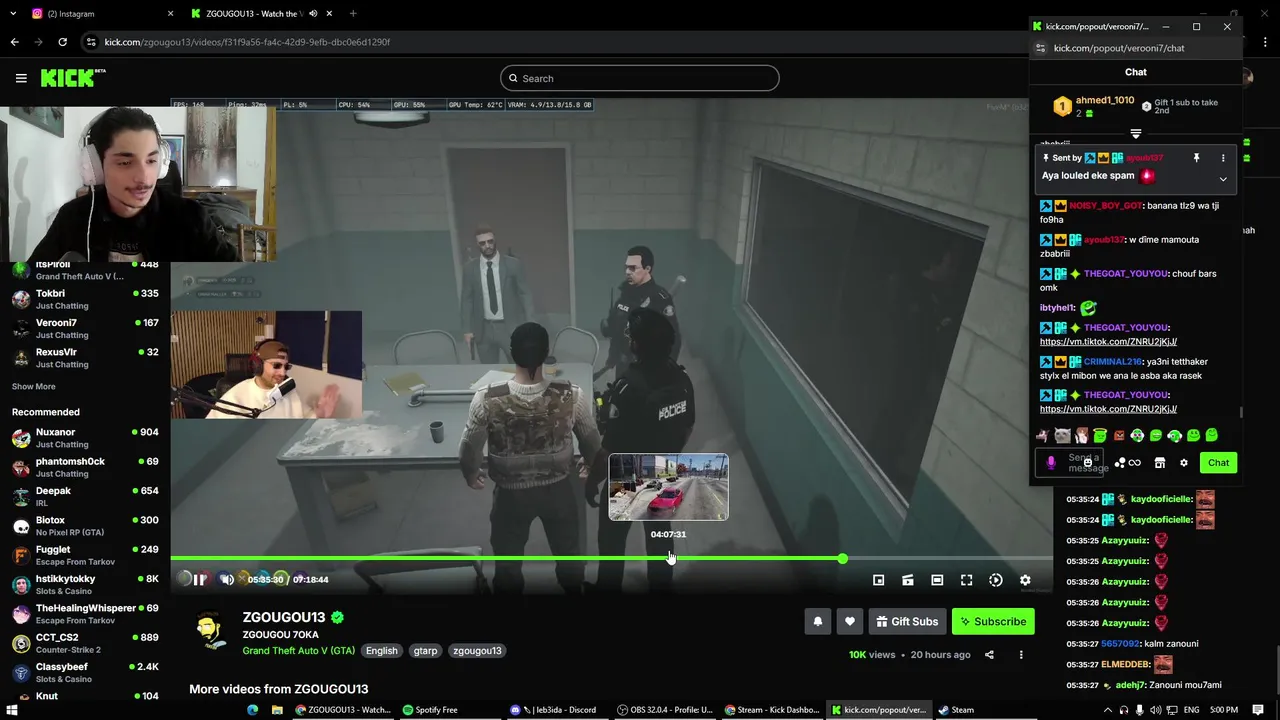This screenshot has height=720, width=1280.
Task: Open Tokbri channel in sidebar
Action: click(85, 299)
